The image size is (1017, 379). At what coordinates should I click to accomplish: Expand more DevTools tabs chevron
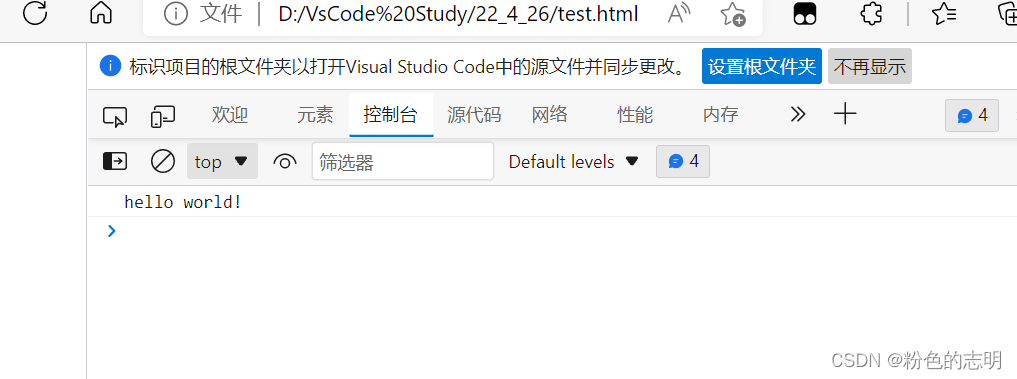[798, 115]
